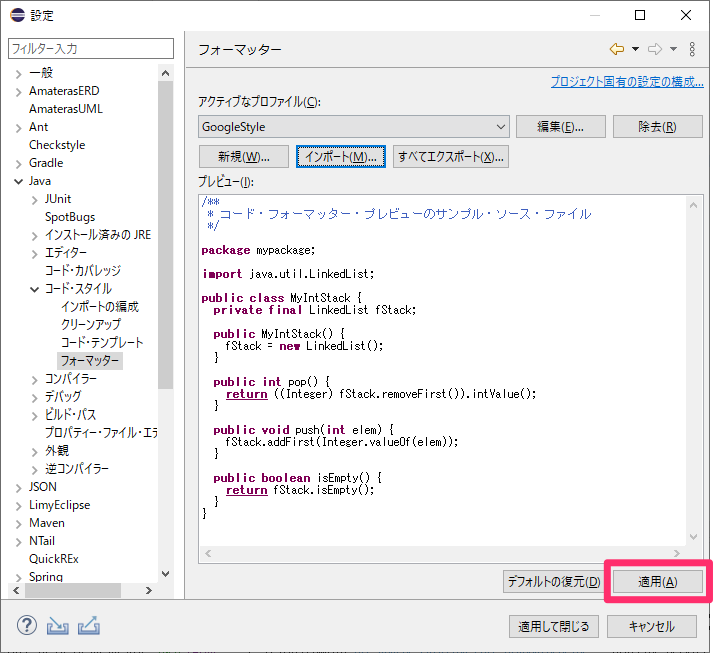Image resolution: width=713 pixels, height=653 pixels.
Task: Expand the Ant tree node
Action: [19, 128]
